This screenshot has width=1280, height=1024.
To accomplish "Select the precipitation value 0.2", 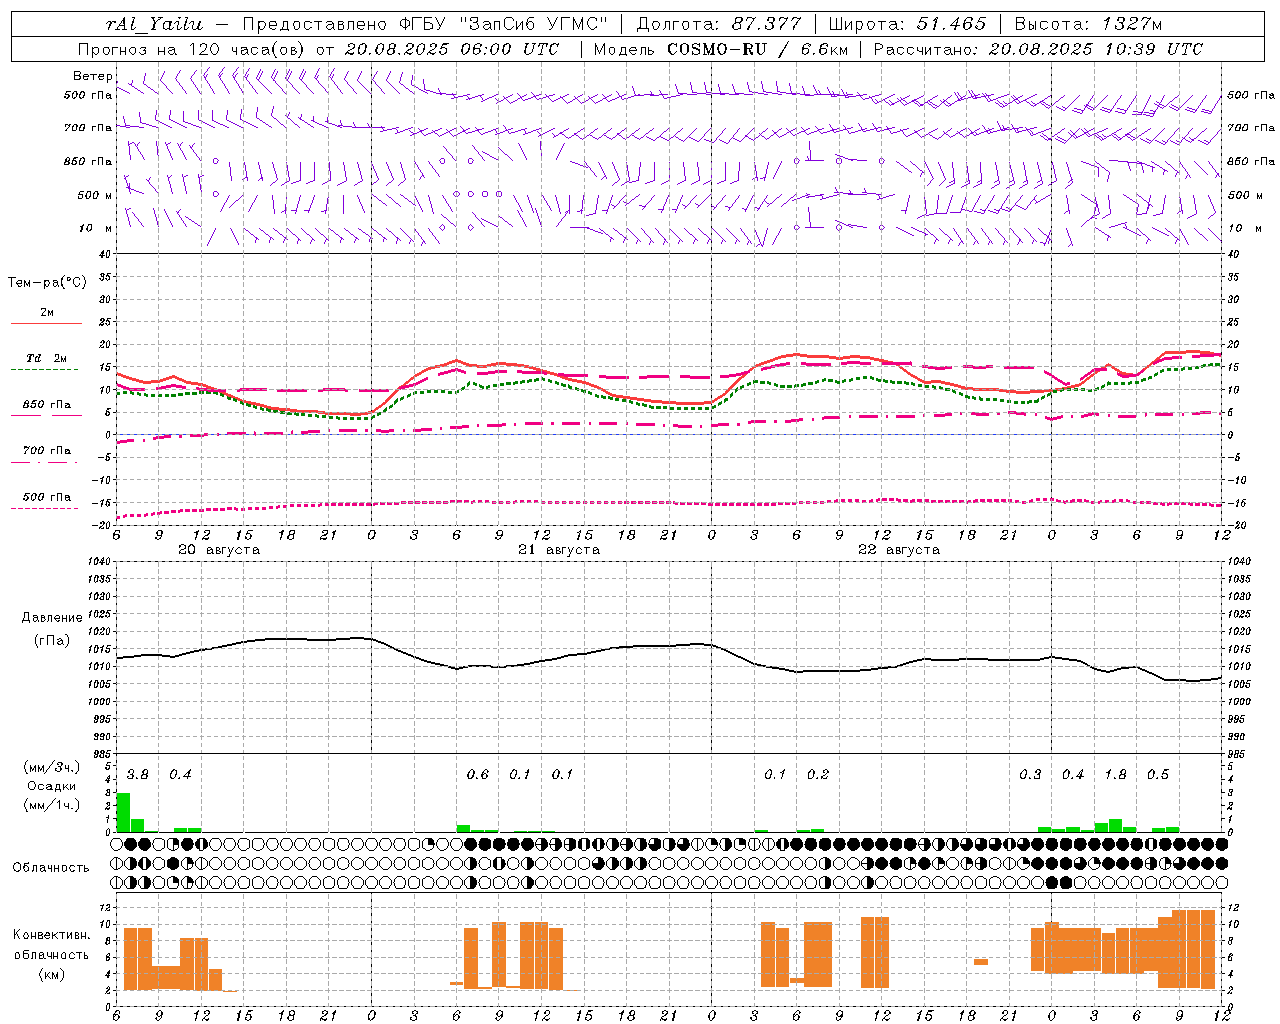I will (818, 774).
